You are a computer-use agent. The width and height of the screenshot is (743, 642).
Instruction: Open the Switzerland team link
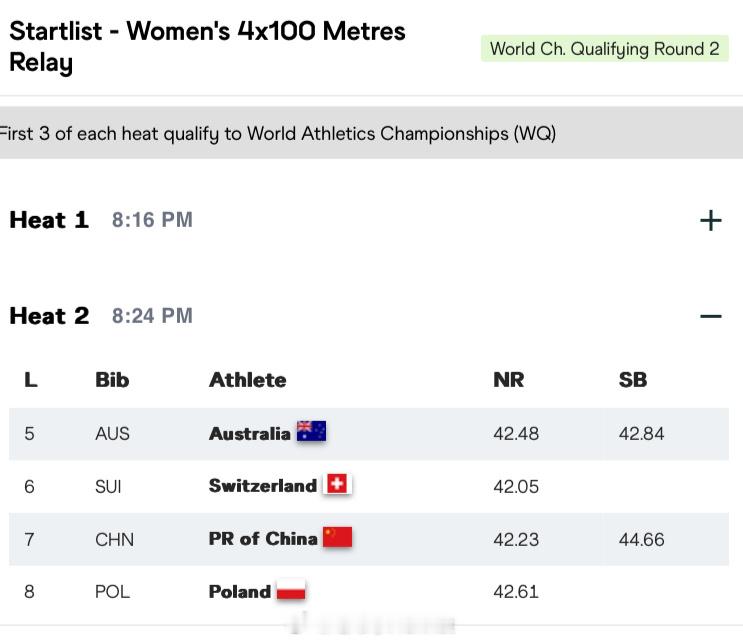pos(262,486)
